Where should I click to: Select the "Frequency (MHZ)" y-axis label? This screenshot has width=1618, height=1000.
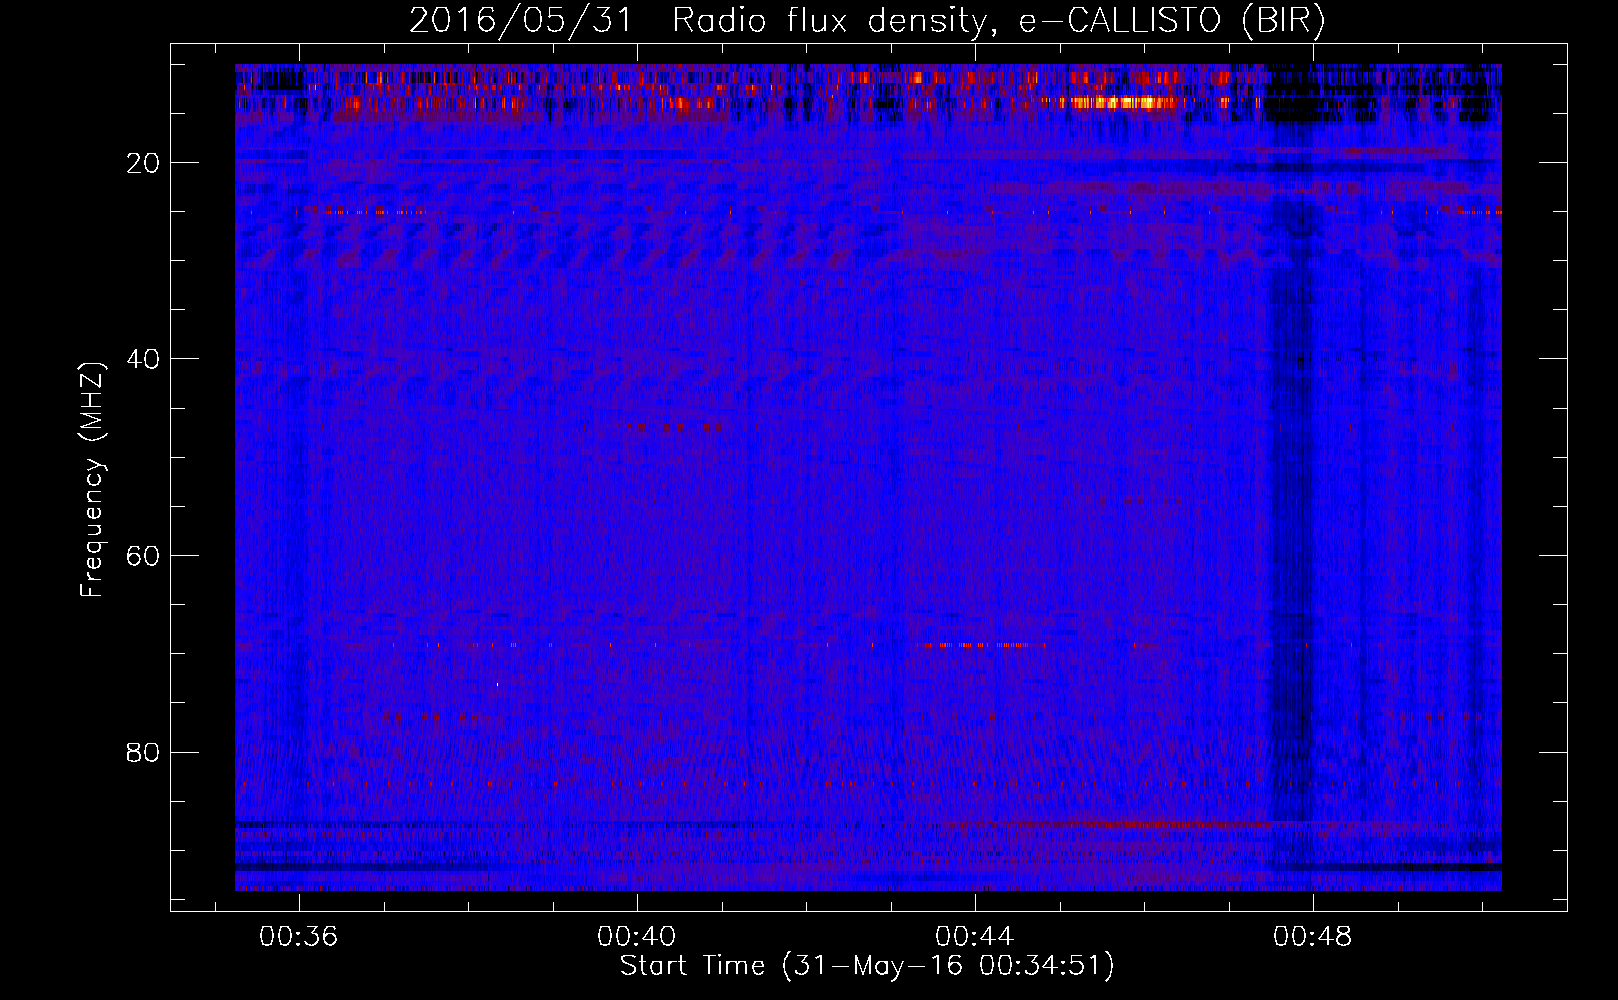point(92,480)
